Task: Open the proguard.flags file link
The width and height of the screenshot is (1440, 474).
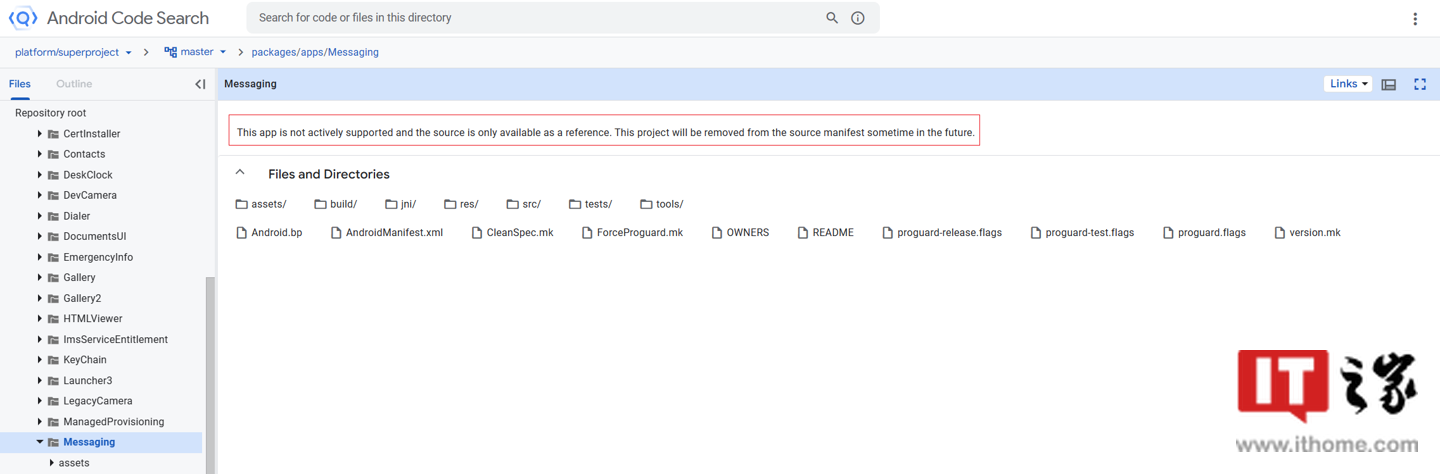Action: tap(1212, 232)
